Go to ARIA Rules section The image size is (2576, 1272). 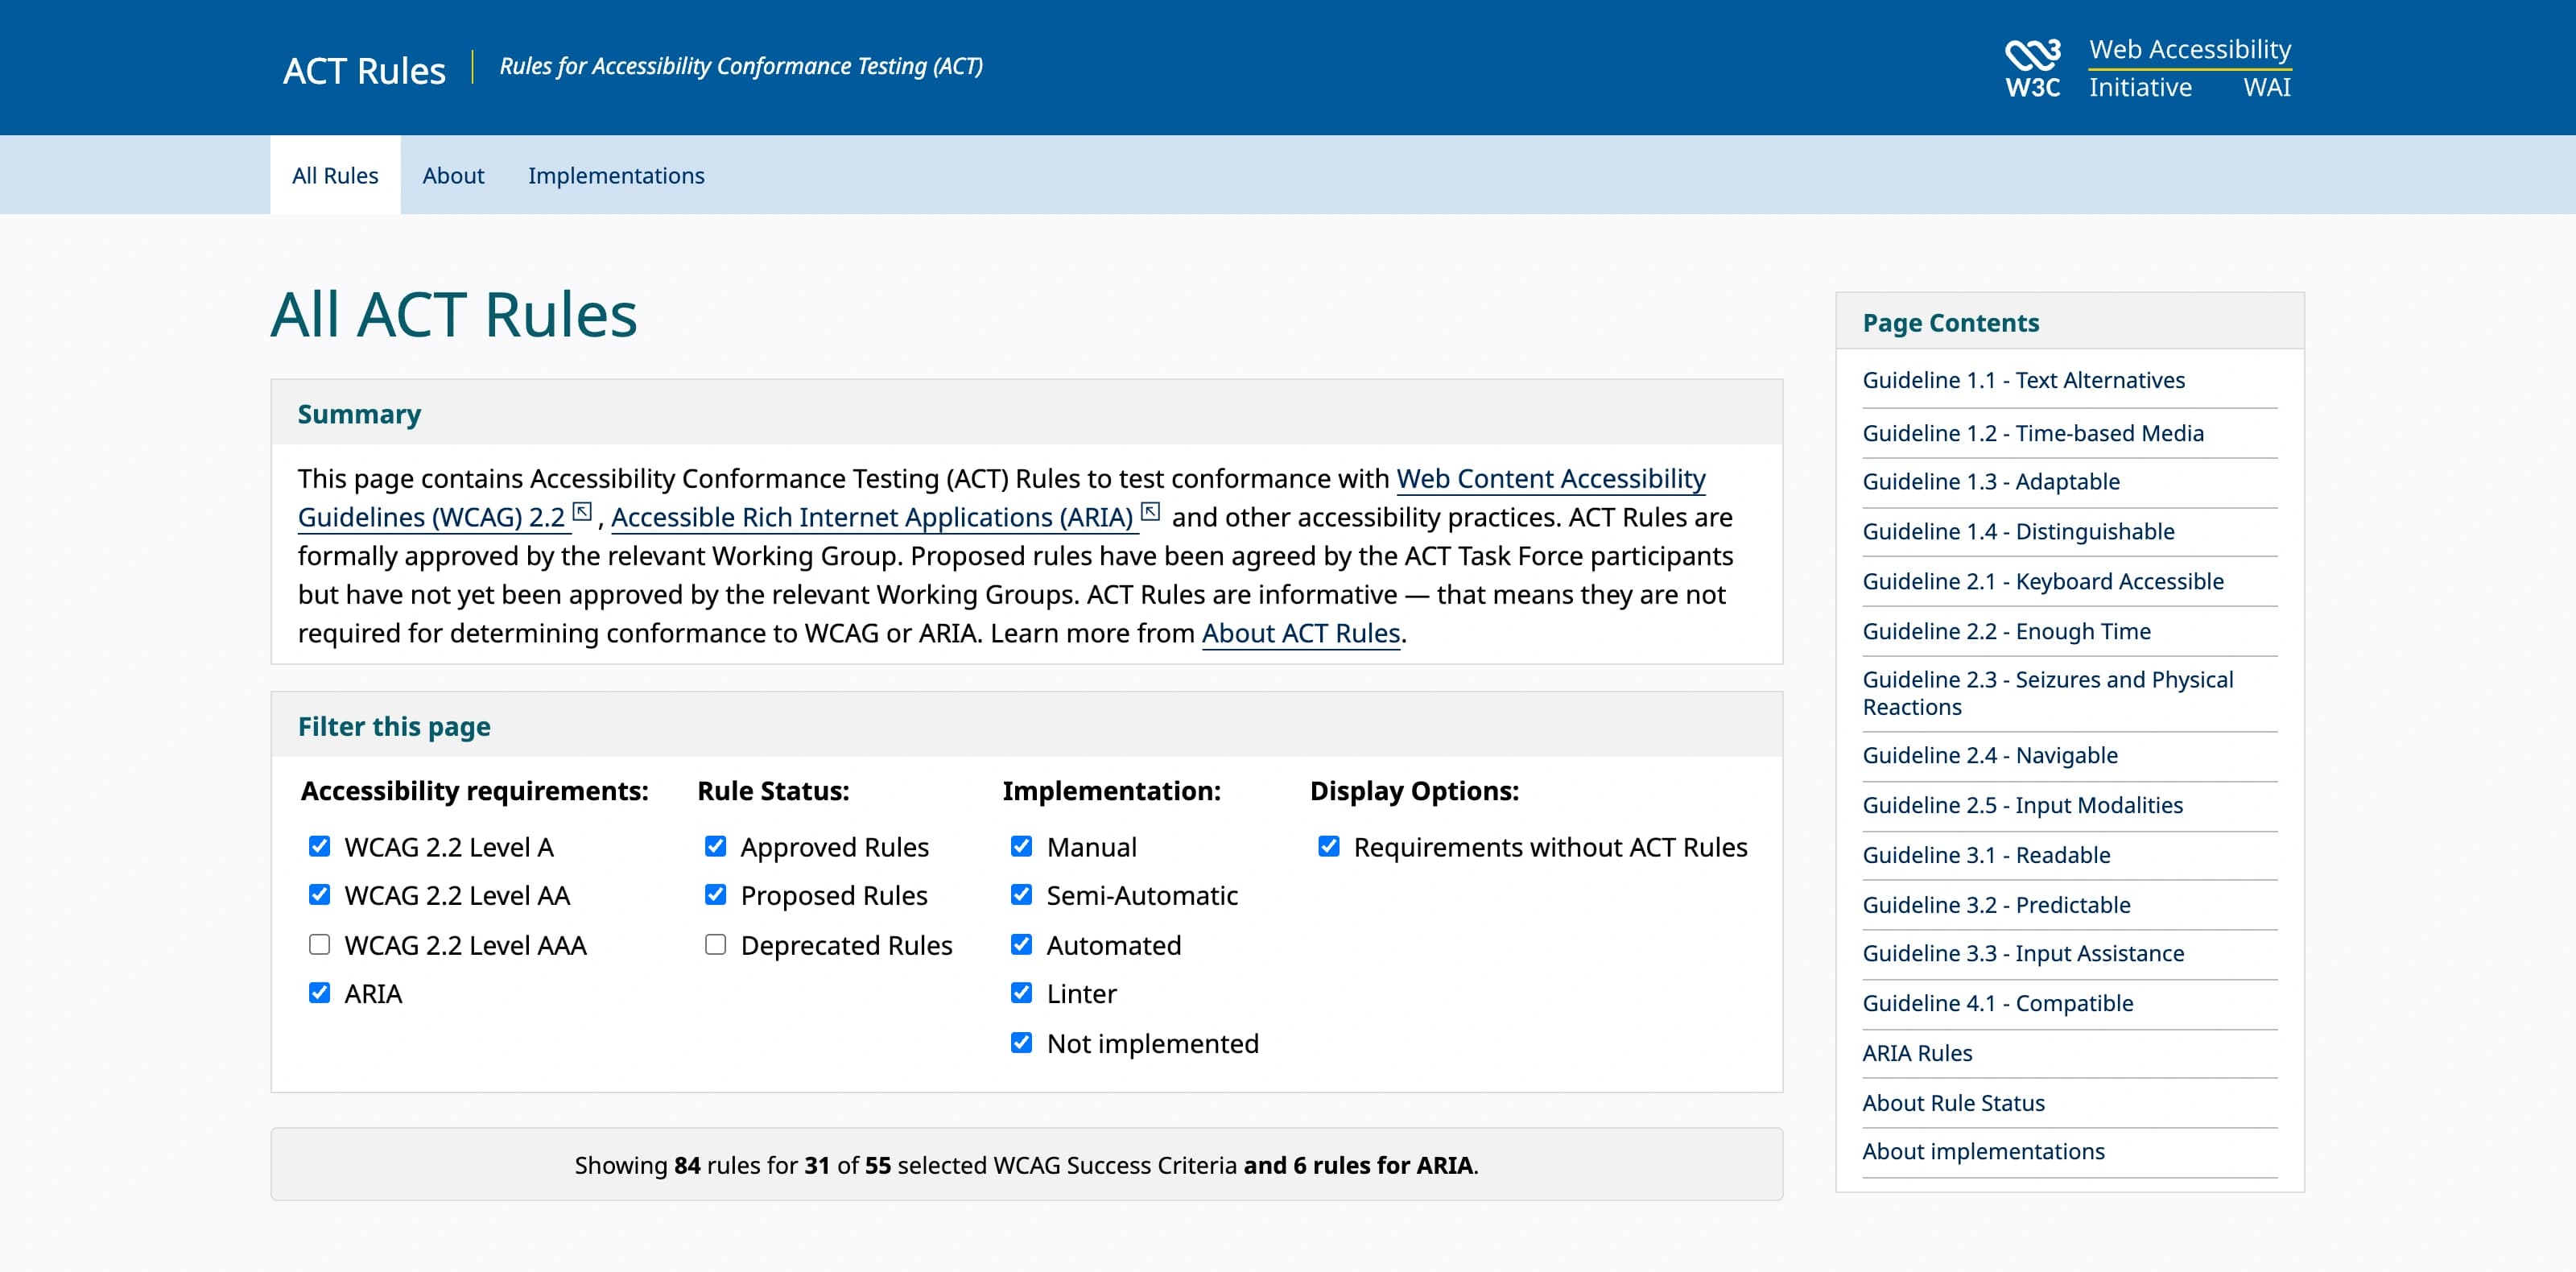click(x=1917, y=1053)
